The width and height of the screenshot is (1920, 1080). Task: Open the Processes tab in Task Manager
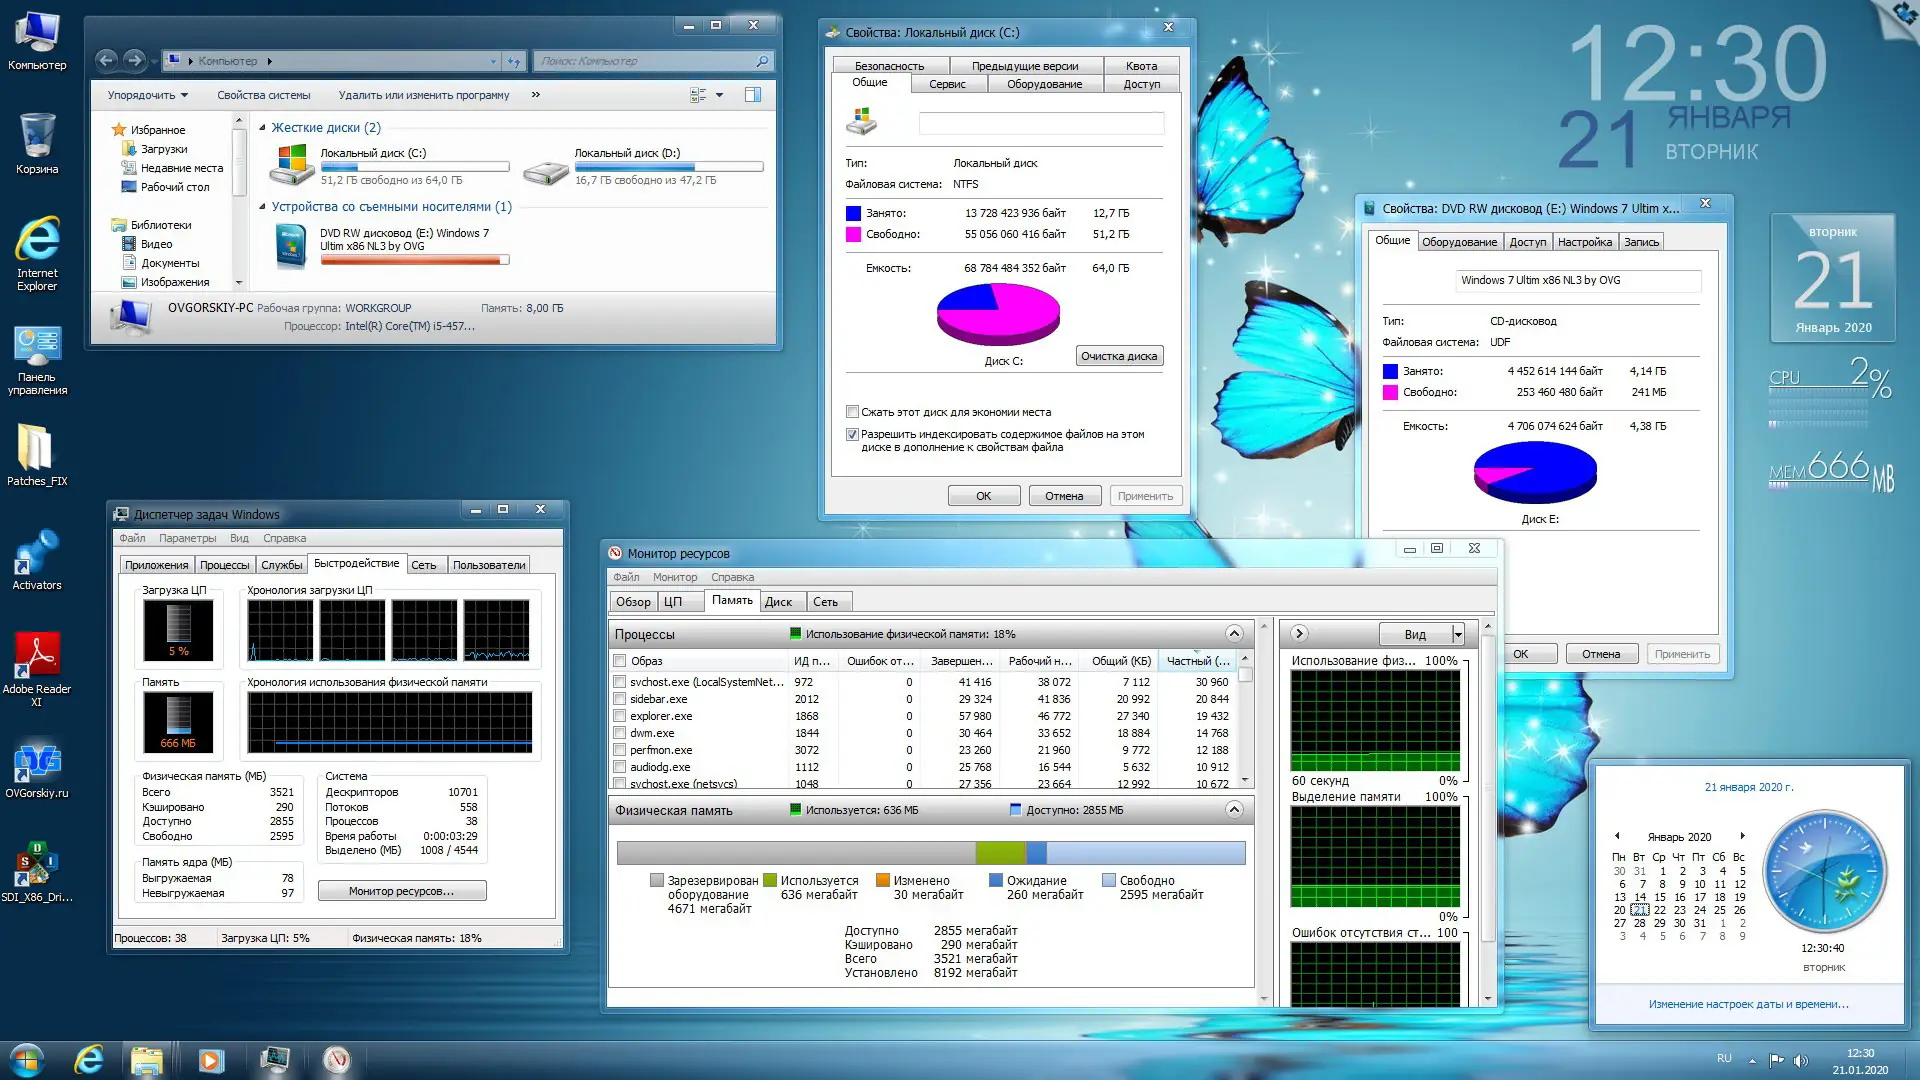click(224, 565)
